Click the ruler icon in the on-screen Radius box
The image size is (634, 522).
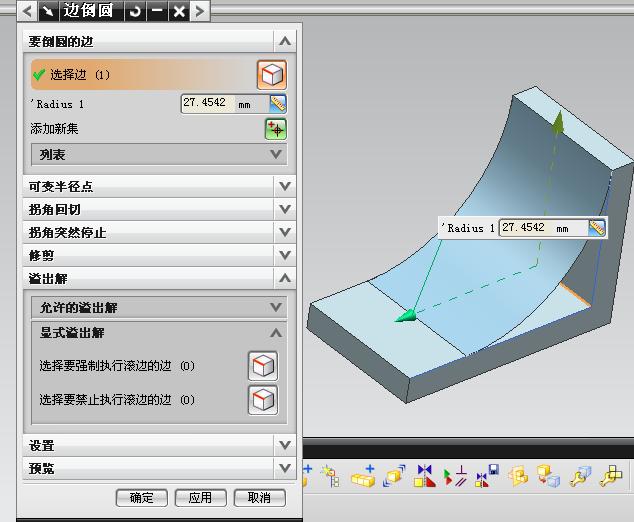(x=596, y=228)
